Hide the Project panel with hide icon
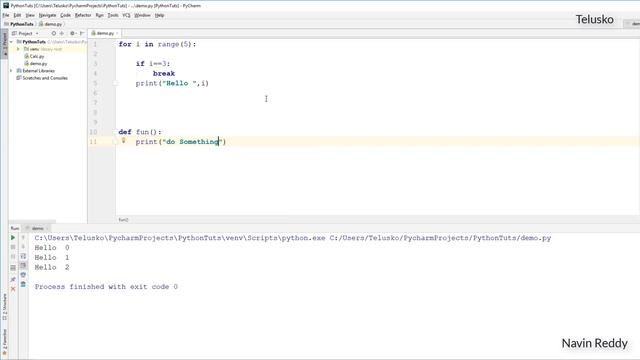The height and width of the screenshot is (360, 640). point(82,33)
